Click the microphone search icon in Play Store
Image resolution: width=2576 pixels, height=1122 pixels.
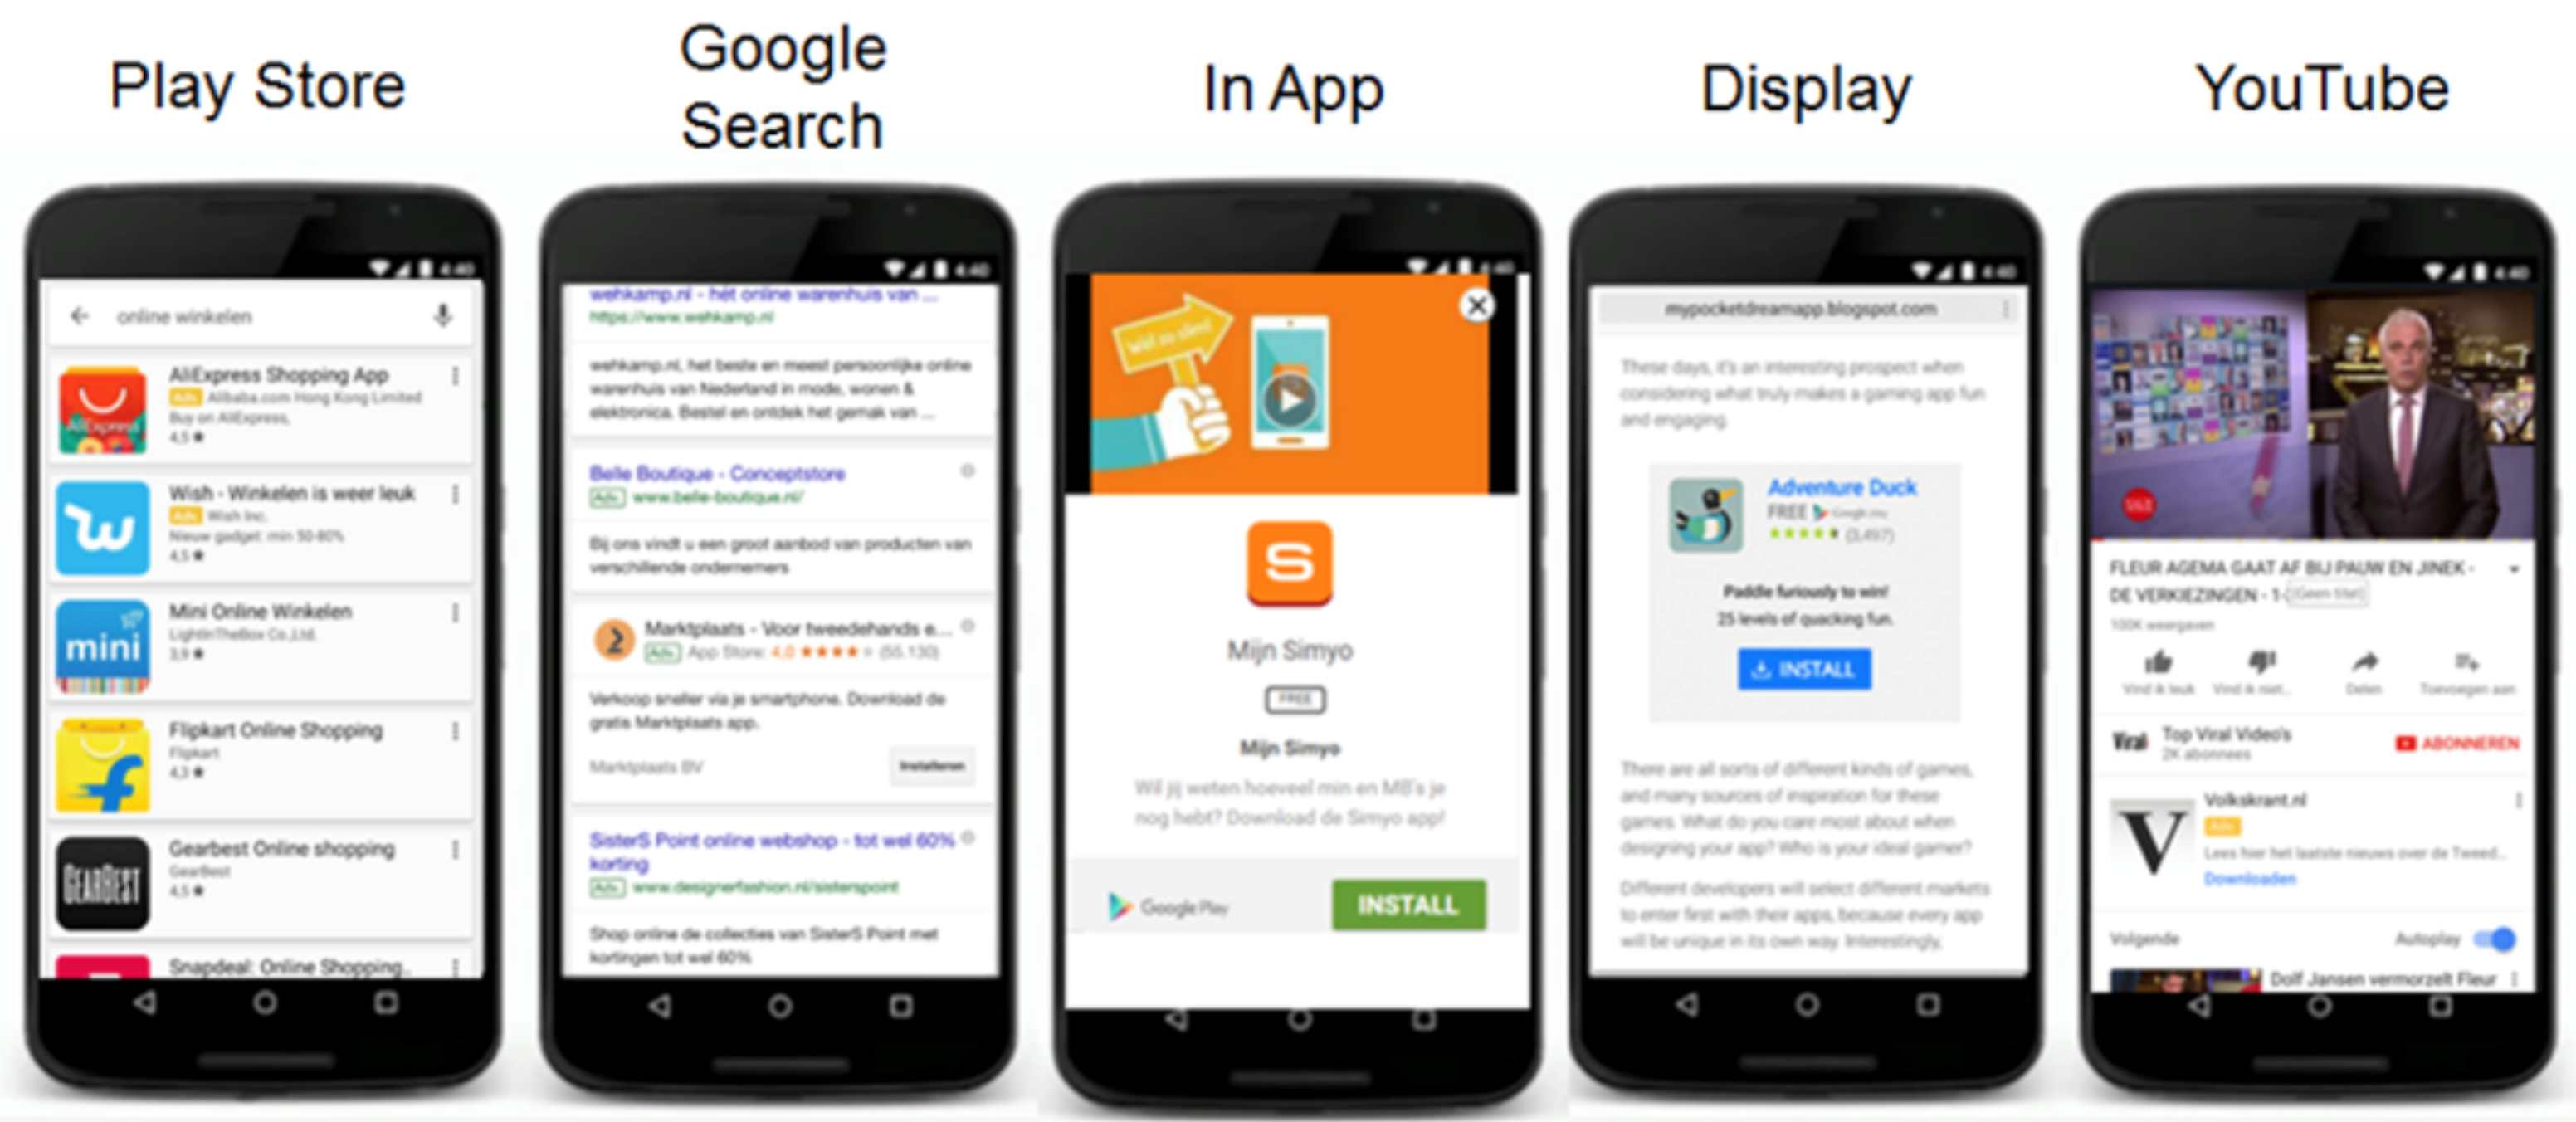445,314
